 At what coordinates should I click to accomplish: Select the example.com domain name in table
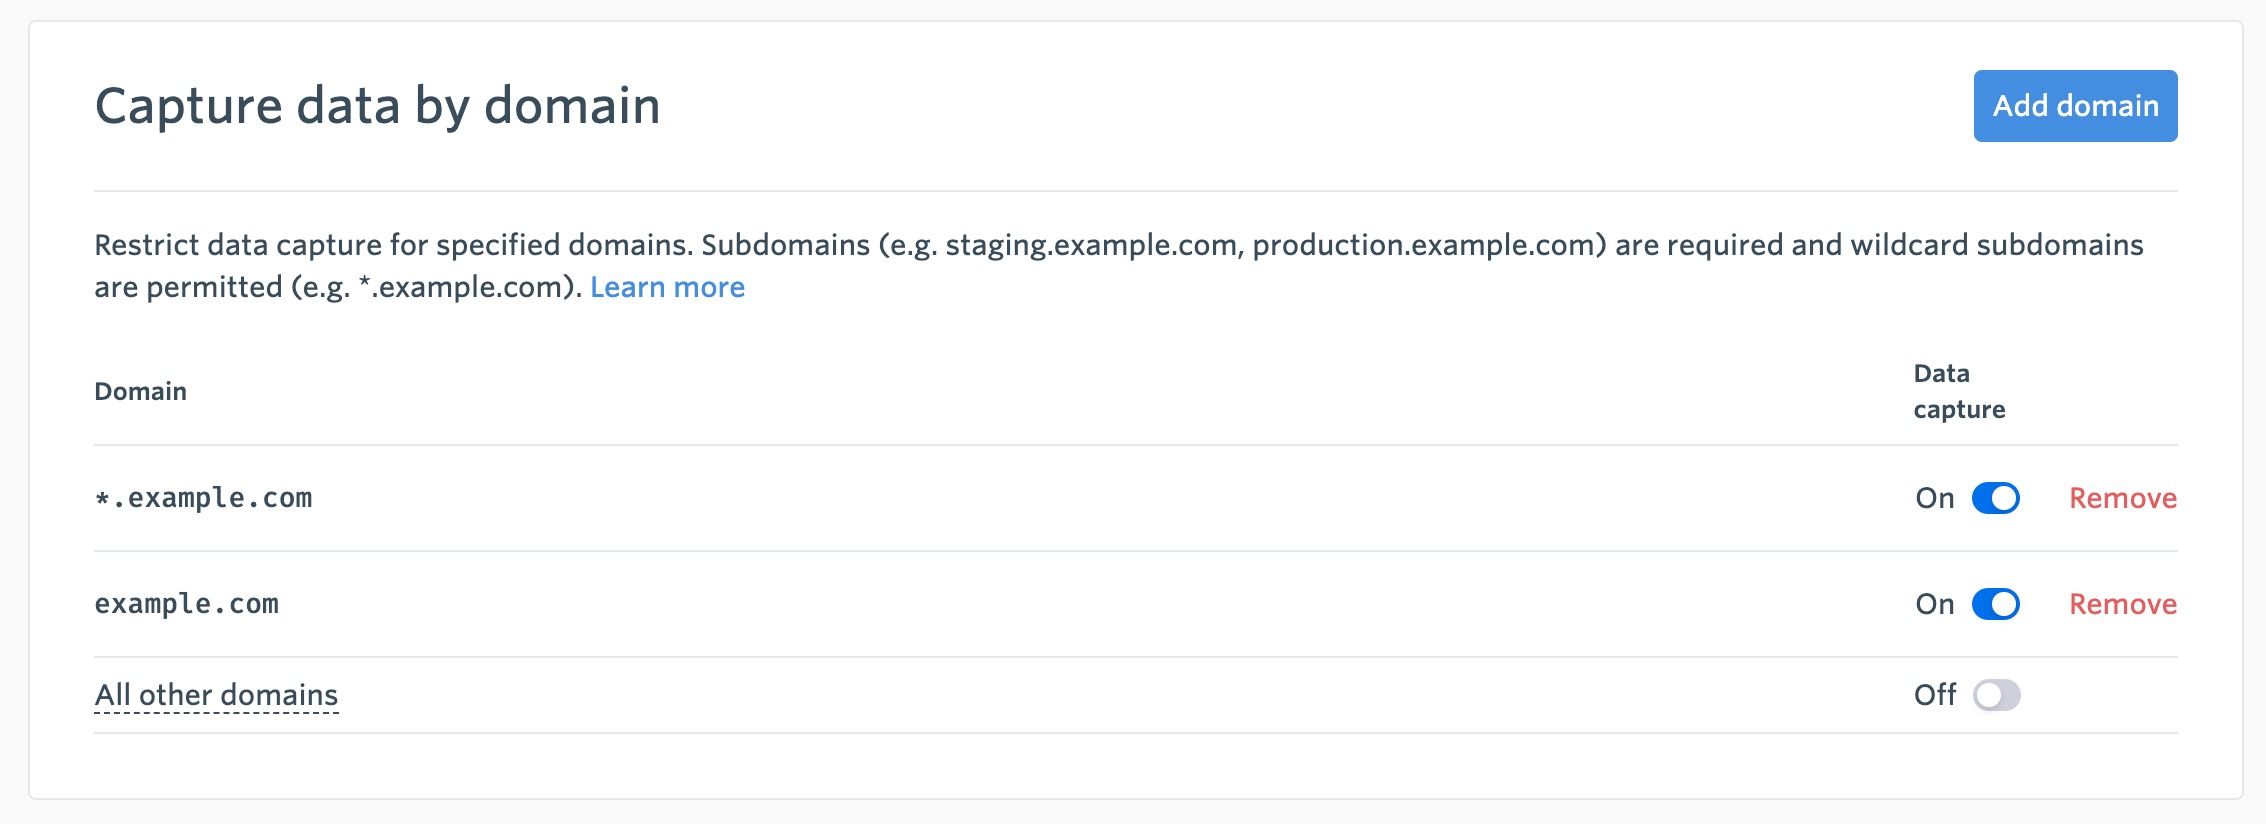pos(187,604)
